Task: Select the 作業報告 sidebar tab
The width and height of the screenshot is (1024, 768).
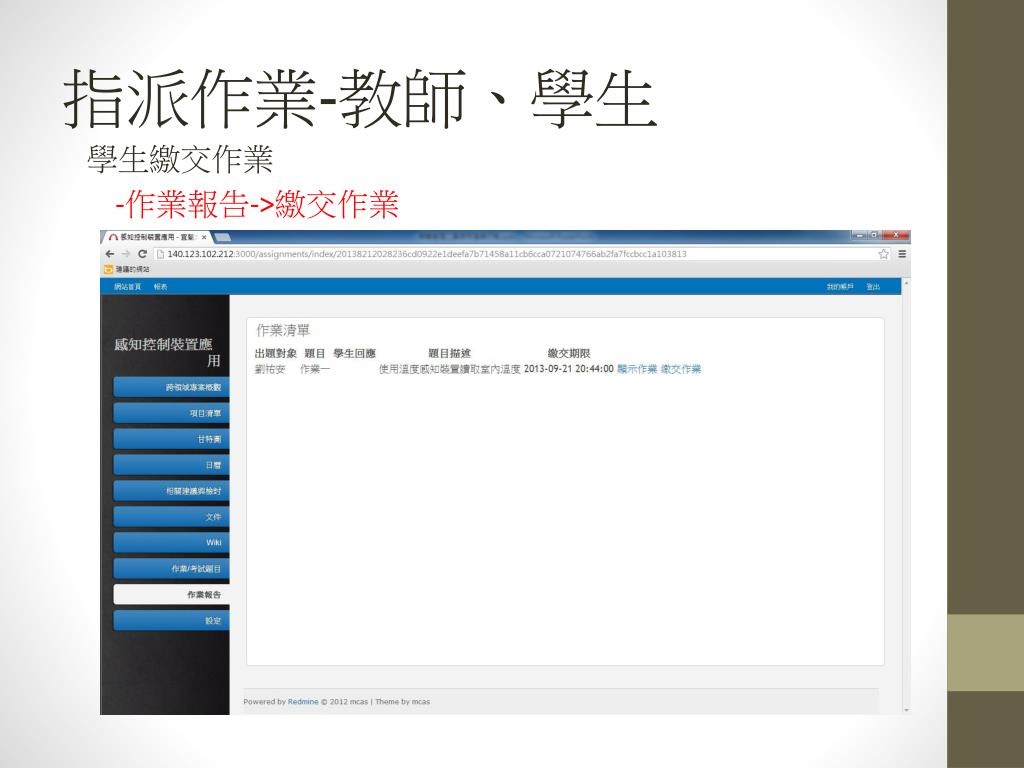Action: [x=171, y=594]
